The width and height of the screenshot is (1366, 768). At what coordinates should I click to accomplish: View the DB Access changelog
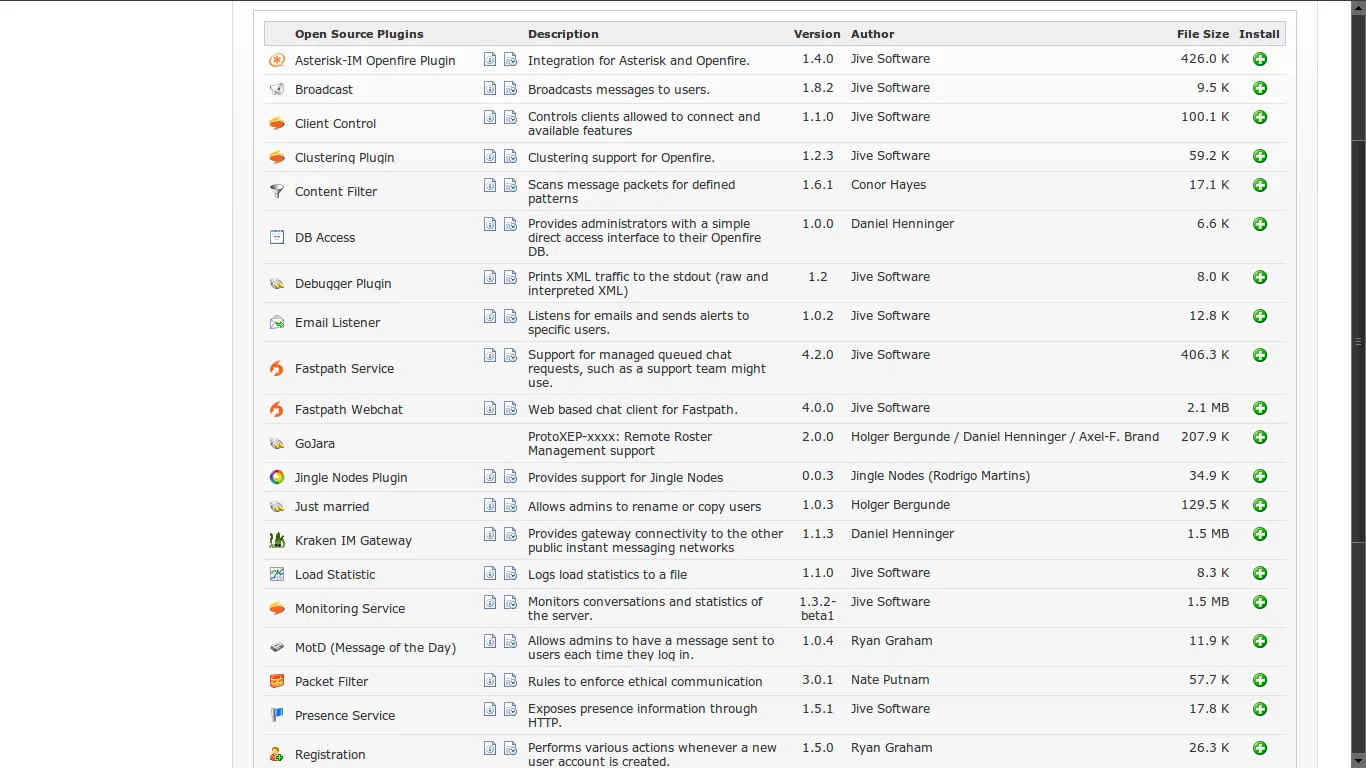coord(510,224)
